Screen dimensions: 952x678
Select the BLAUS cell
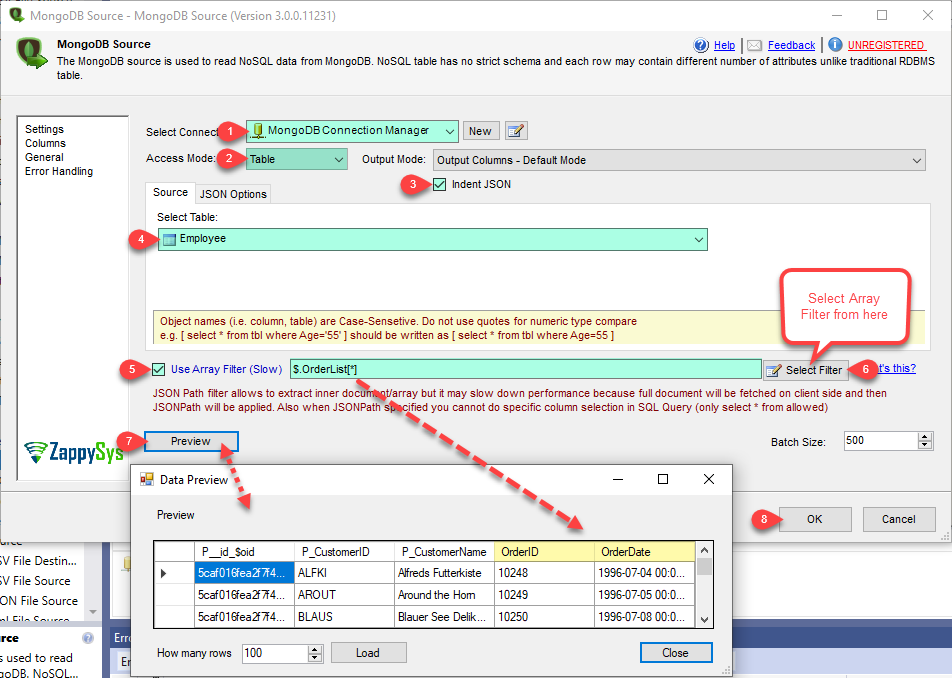(344, 617)
